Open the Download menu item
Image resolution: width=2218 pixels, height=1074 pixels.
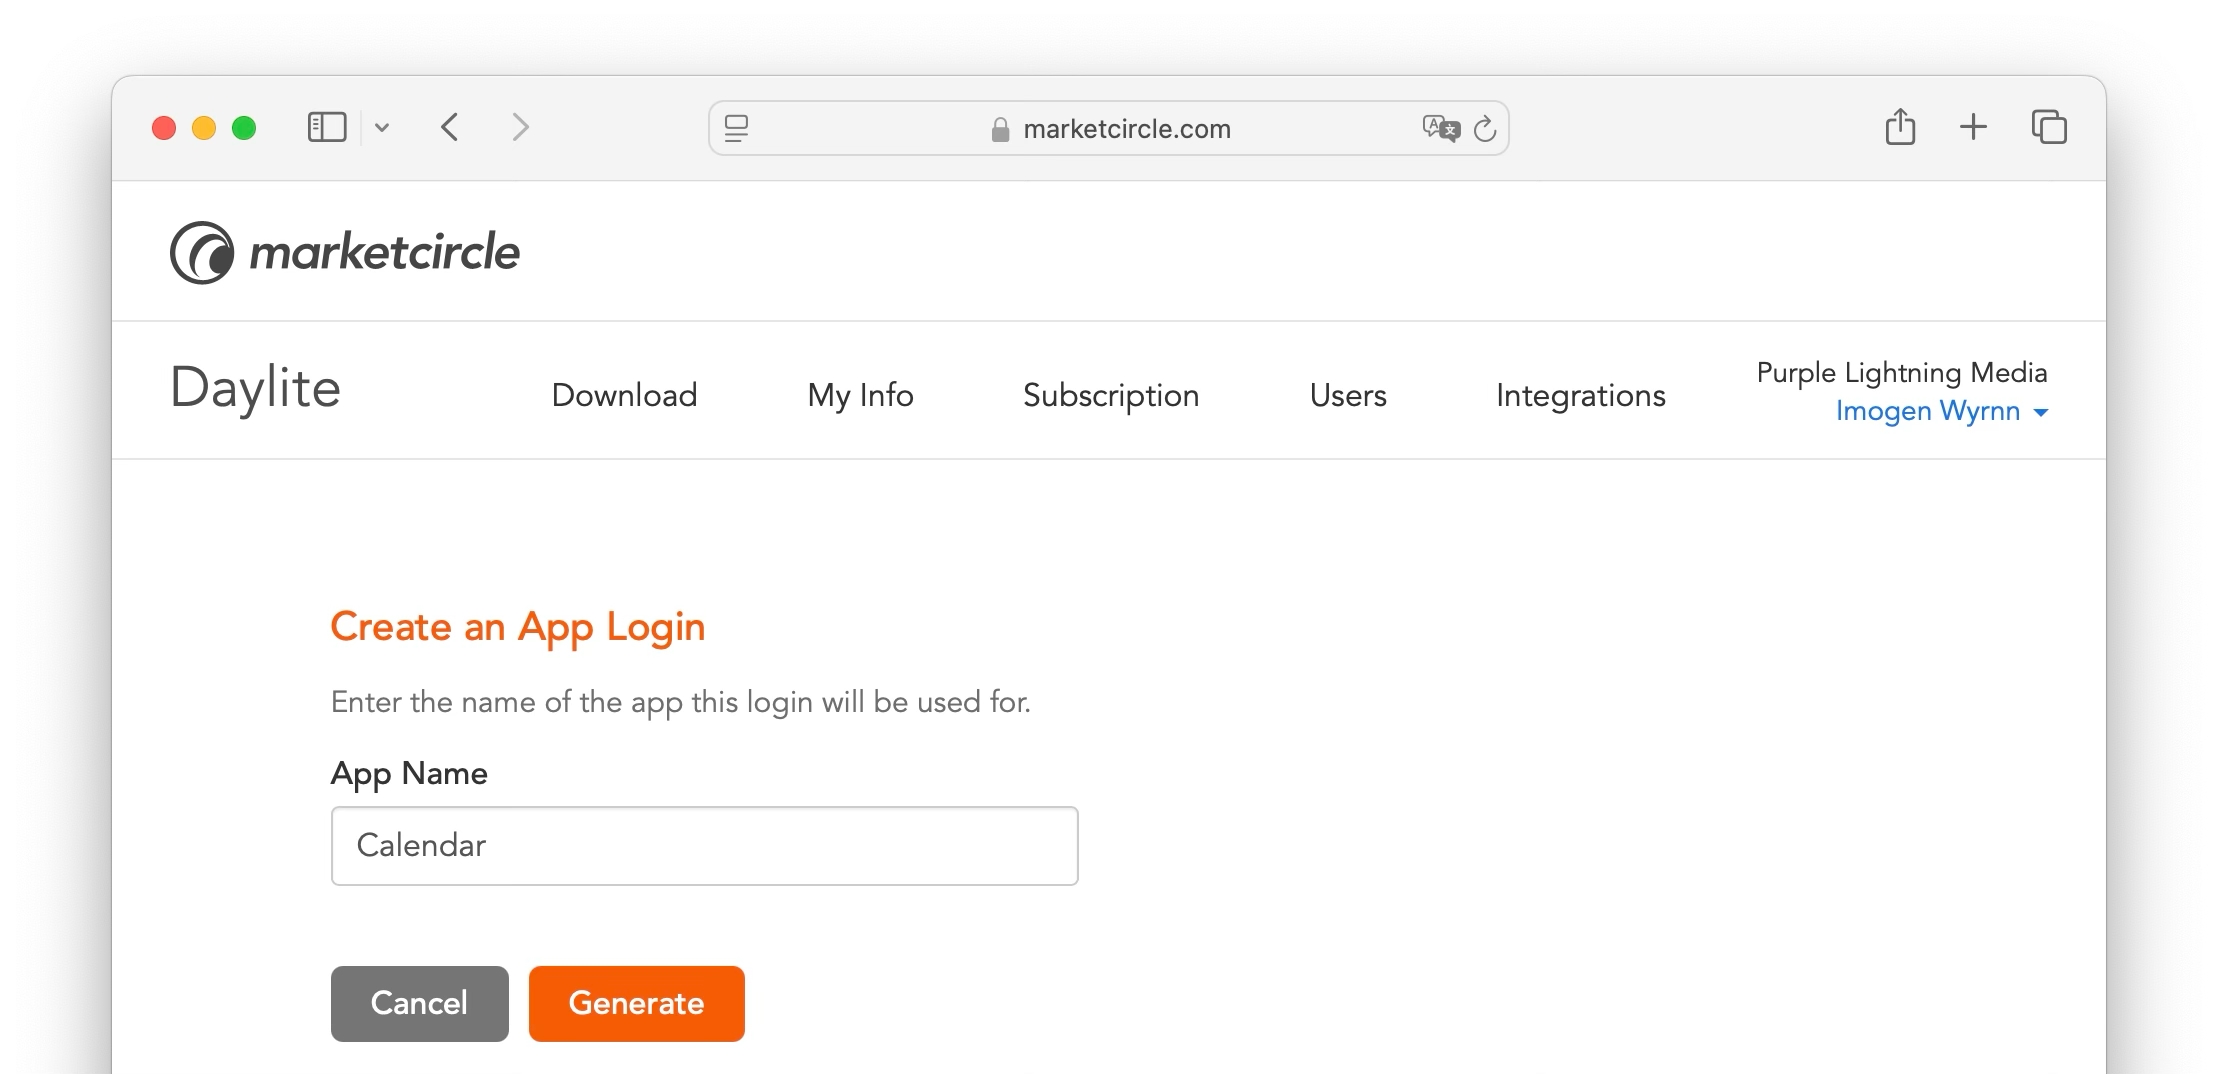(624, 395)
